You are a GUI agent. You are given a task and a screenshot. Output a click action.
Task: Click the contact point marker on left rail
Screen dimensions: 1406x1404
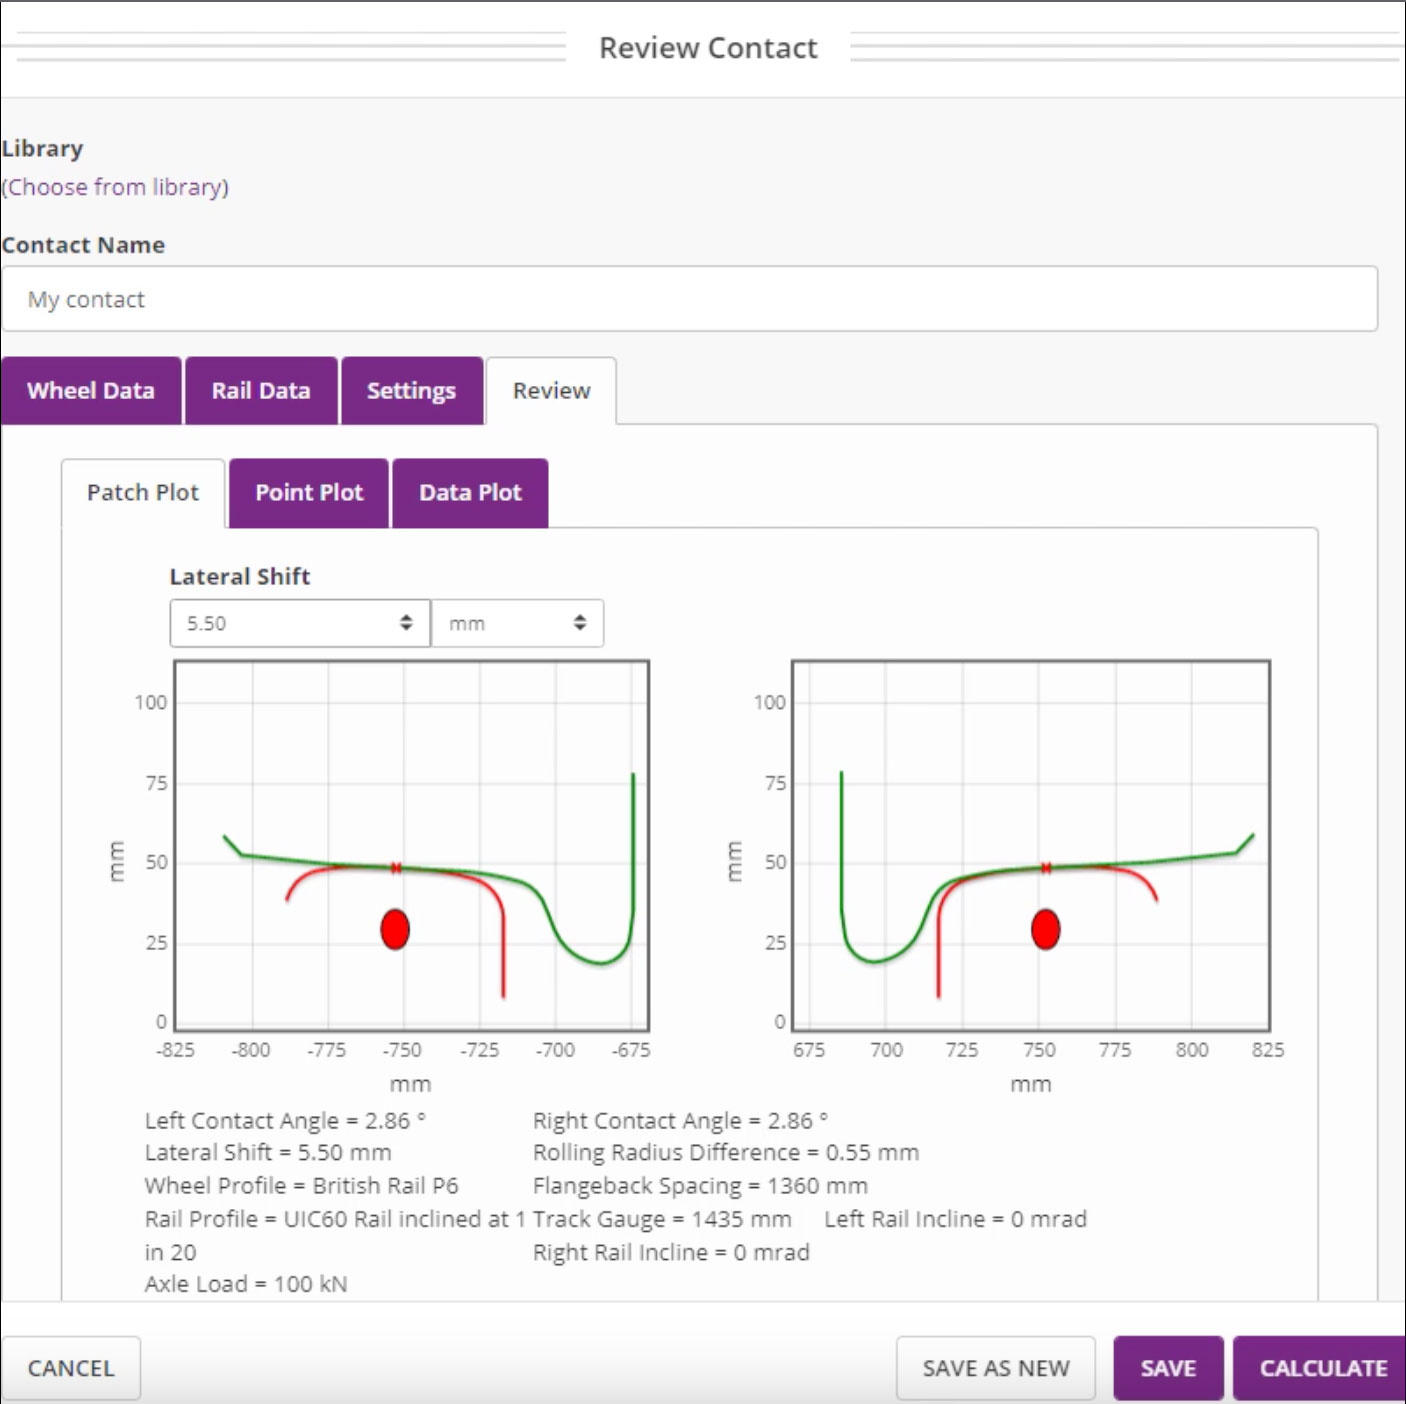(x=396, y=868)
